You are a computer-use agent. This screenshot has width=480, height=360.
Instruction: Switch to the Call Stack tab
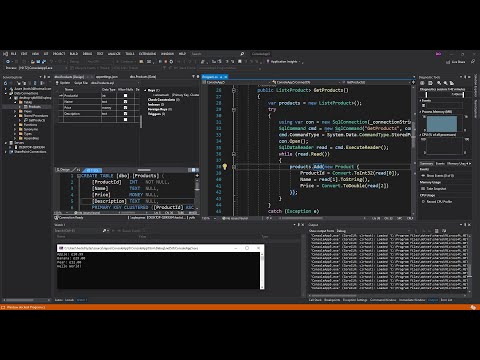(315, 300)
